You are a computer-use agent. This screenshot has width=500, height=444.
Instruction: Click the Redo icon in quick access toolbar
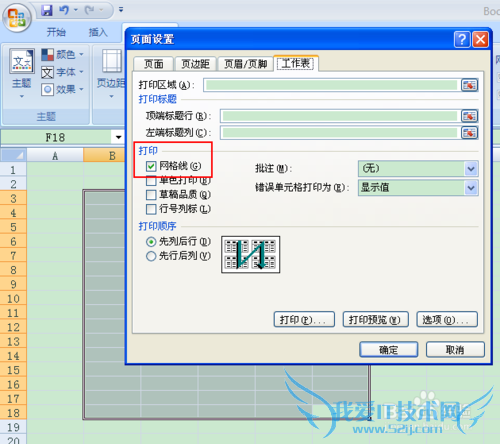point(89,10)
